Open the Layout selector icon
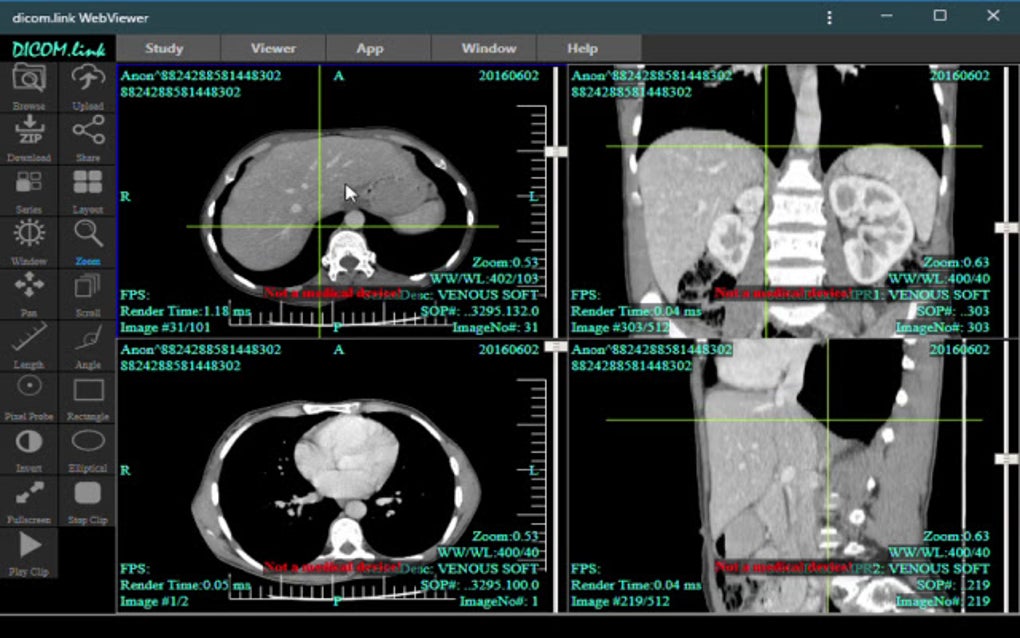 coord(87,183)
